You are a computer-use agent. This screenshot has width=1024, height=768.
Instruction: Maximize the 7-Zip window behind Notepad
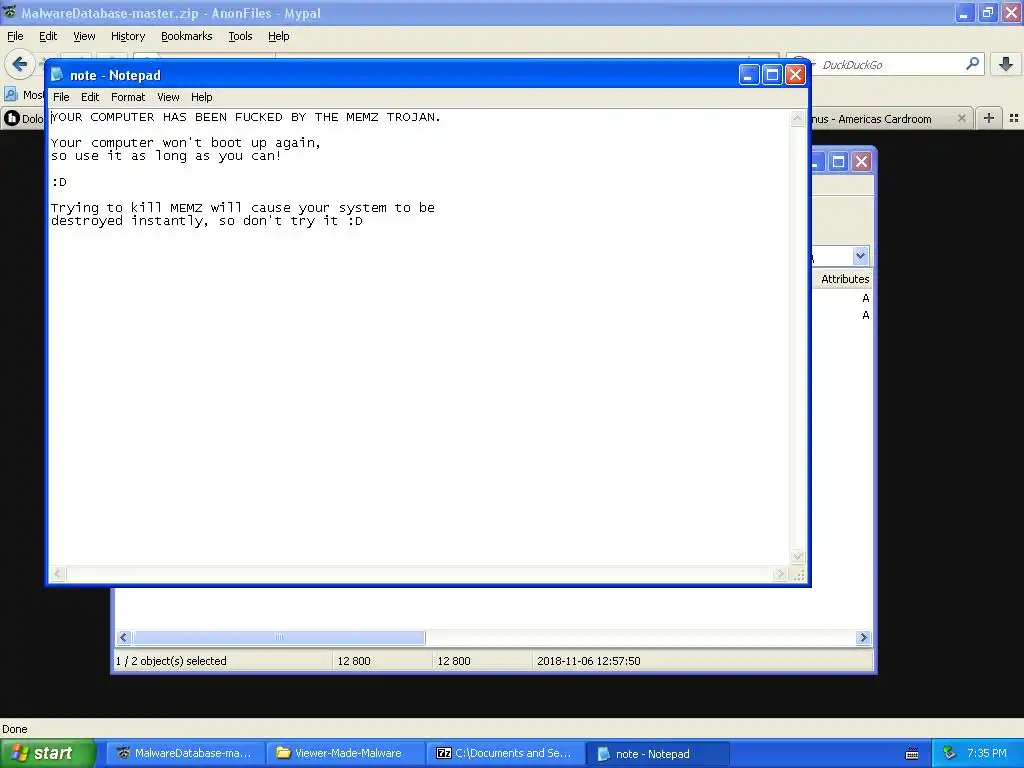[x=839, y=161]
